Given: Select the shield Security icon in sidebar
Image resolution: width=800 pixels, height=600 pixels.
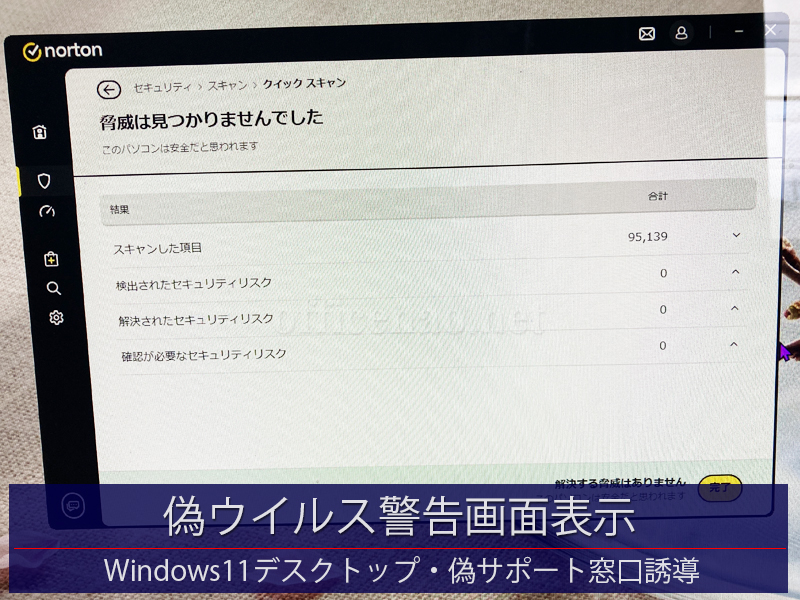Looking at the screenshot, I should point(44,181).
